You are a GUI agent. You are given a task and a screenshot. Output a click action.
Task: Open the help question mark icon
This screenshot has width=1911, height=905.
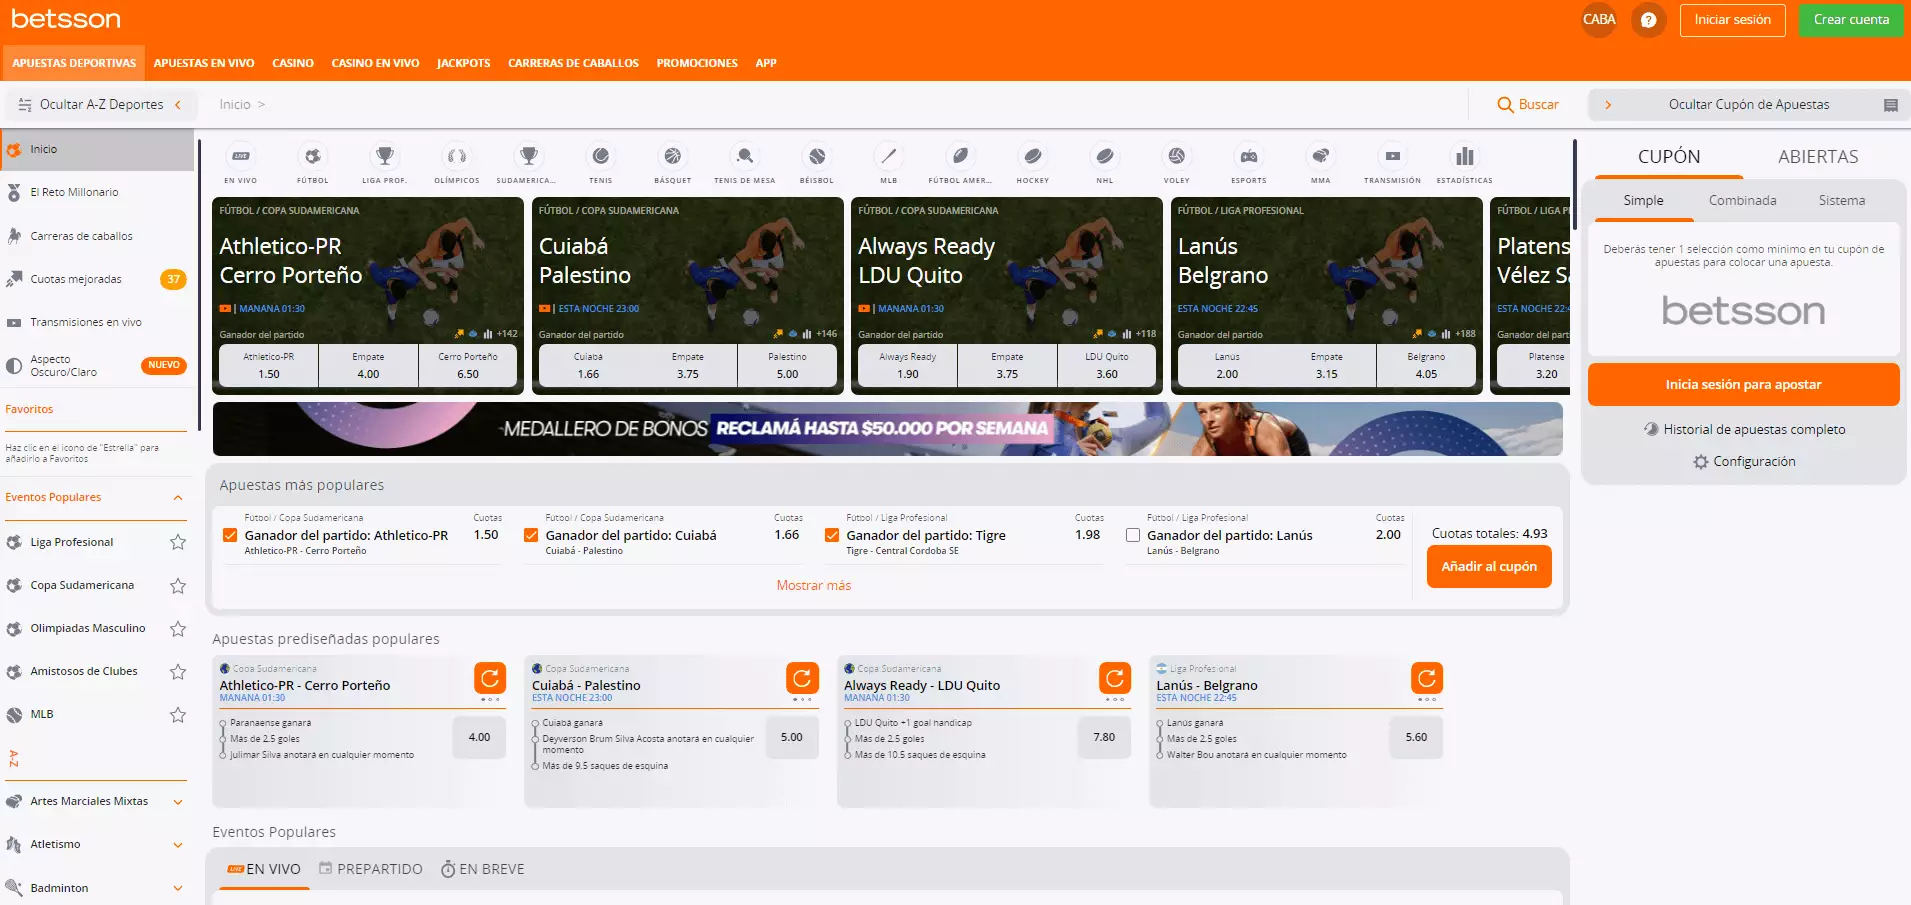1649,20
